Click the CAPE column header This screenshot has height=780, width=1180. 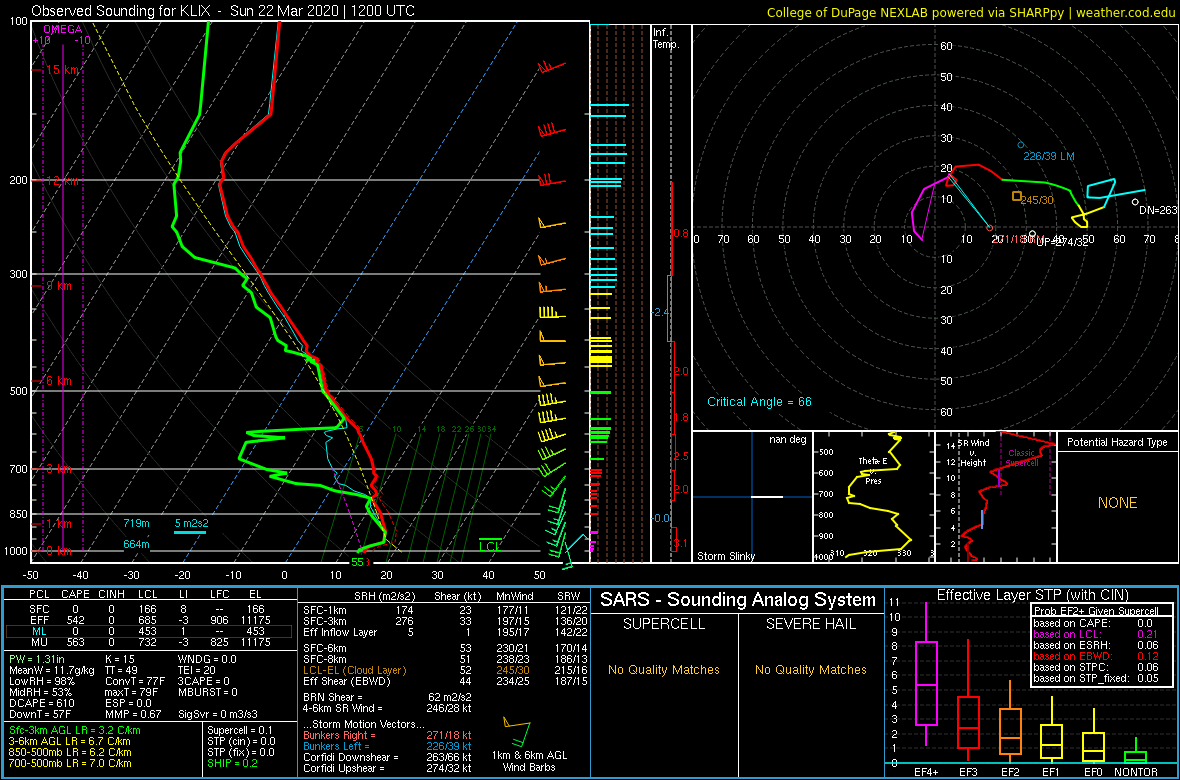pos(75,596)
